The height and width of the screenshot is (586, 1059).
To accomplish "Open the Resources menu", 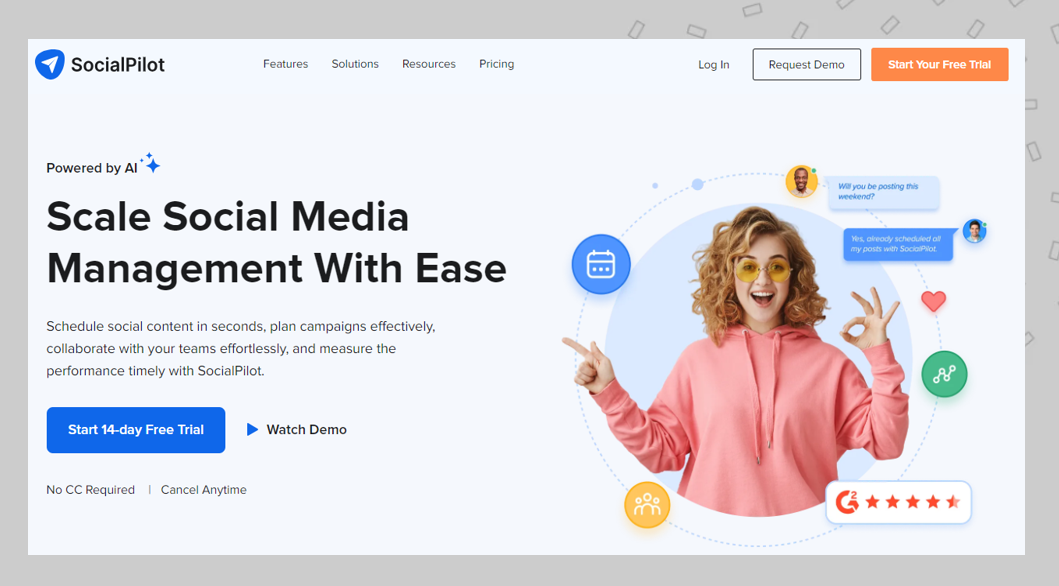I will pyautogui.click(x=429, y=64).
